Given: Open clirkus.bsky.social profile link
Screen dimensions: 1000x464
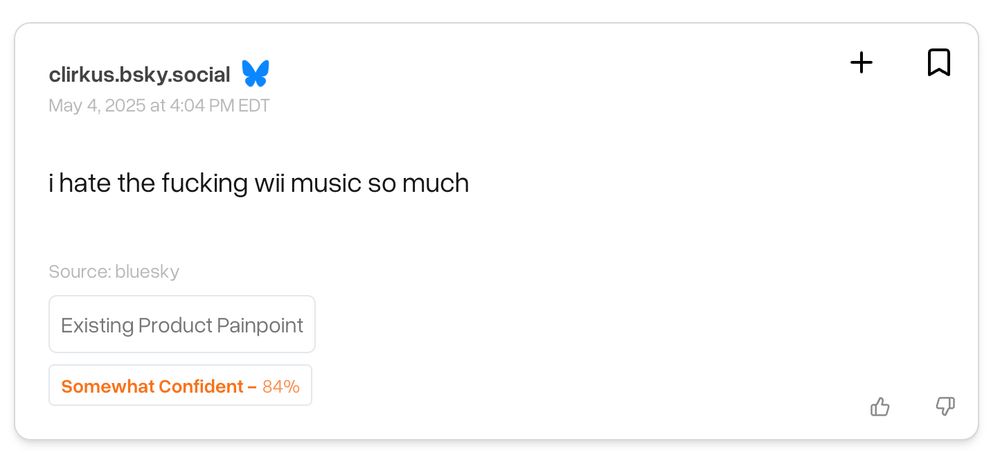Looking at the screenshot, I should pyautogui.click(x=139, y=75).
